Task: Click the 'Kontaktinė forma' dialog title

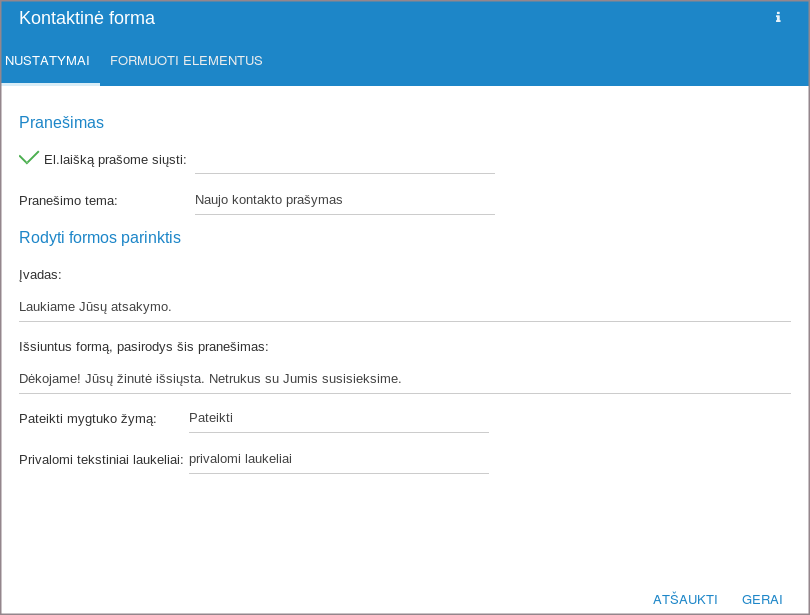Action: pos(87,18)
